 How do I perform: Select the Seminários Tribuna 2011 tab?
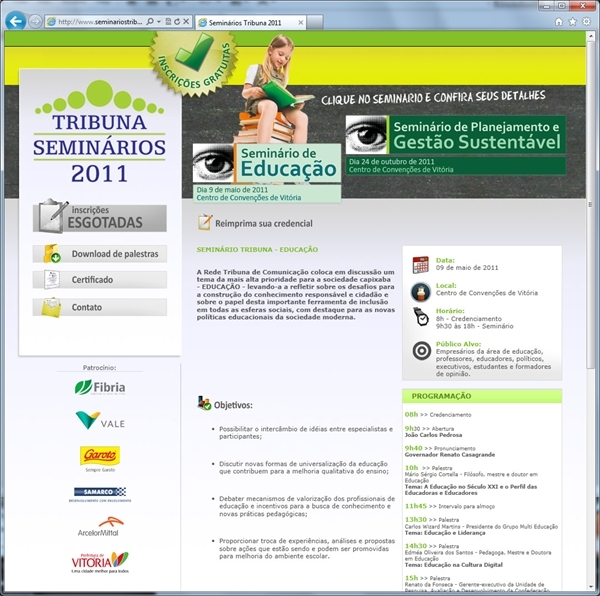pyautogui.click(x=250, y=23)
